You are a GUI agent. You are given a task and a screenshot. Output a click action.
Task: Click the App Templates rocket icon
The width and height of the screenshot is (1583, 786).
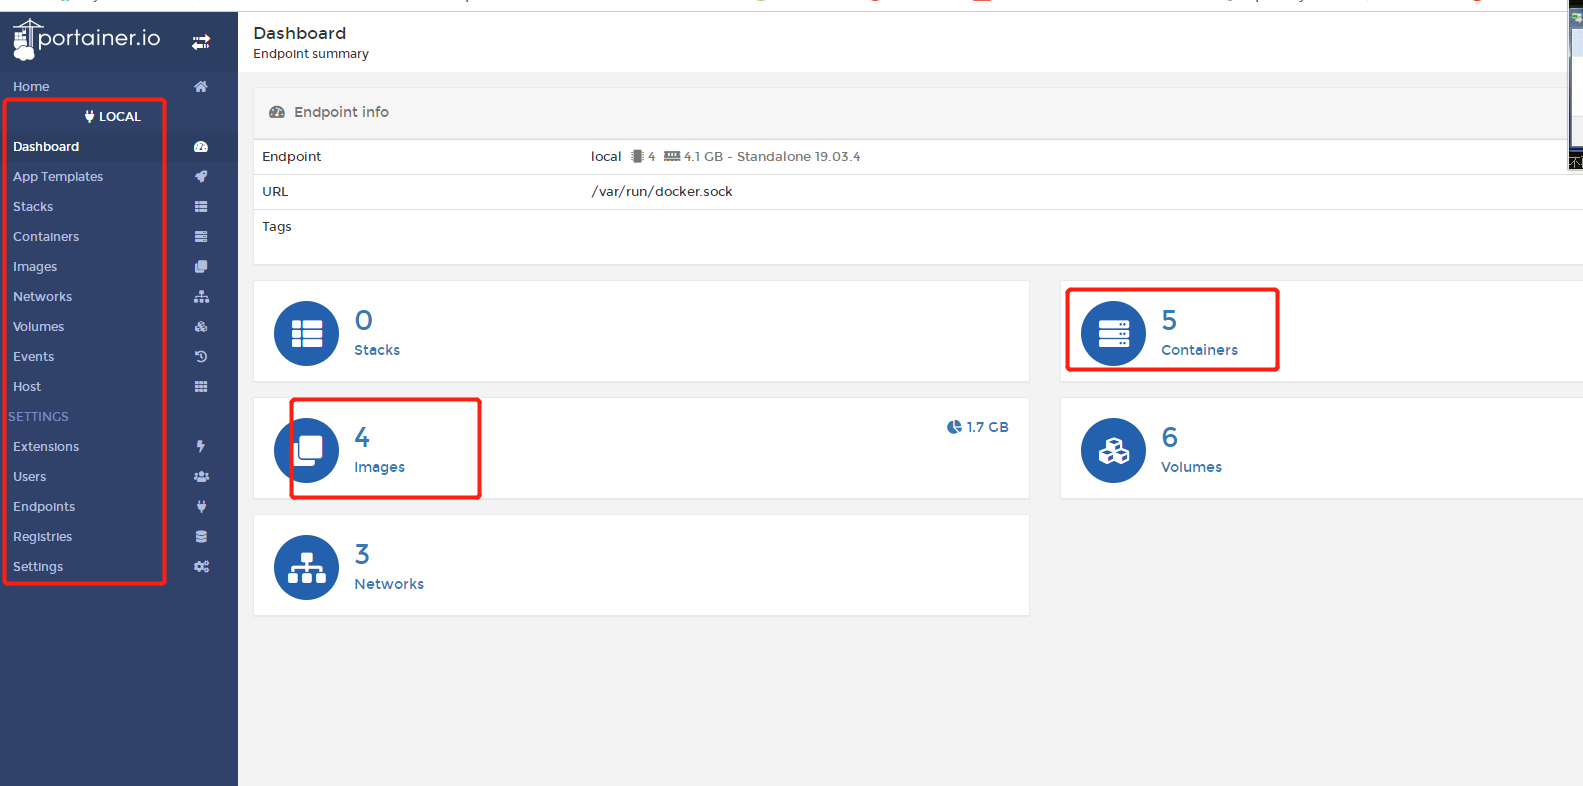point(201,177)
